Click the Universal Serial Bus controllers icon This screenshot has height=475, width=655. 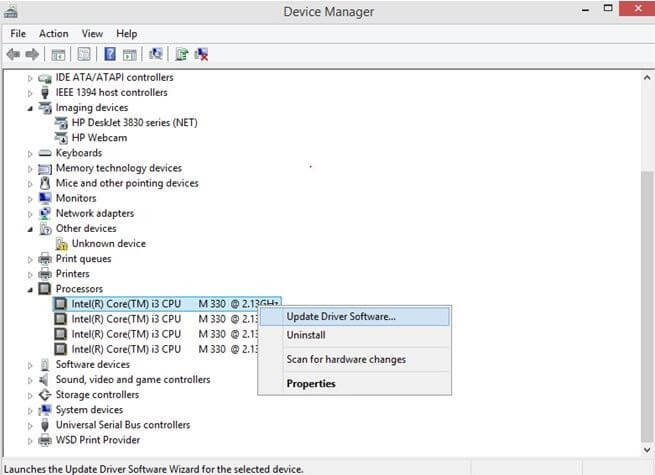click(x=45, y=425)
